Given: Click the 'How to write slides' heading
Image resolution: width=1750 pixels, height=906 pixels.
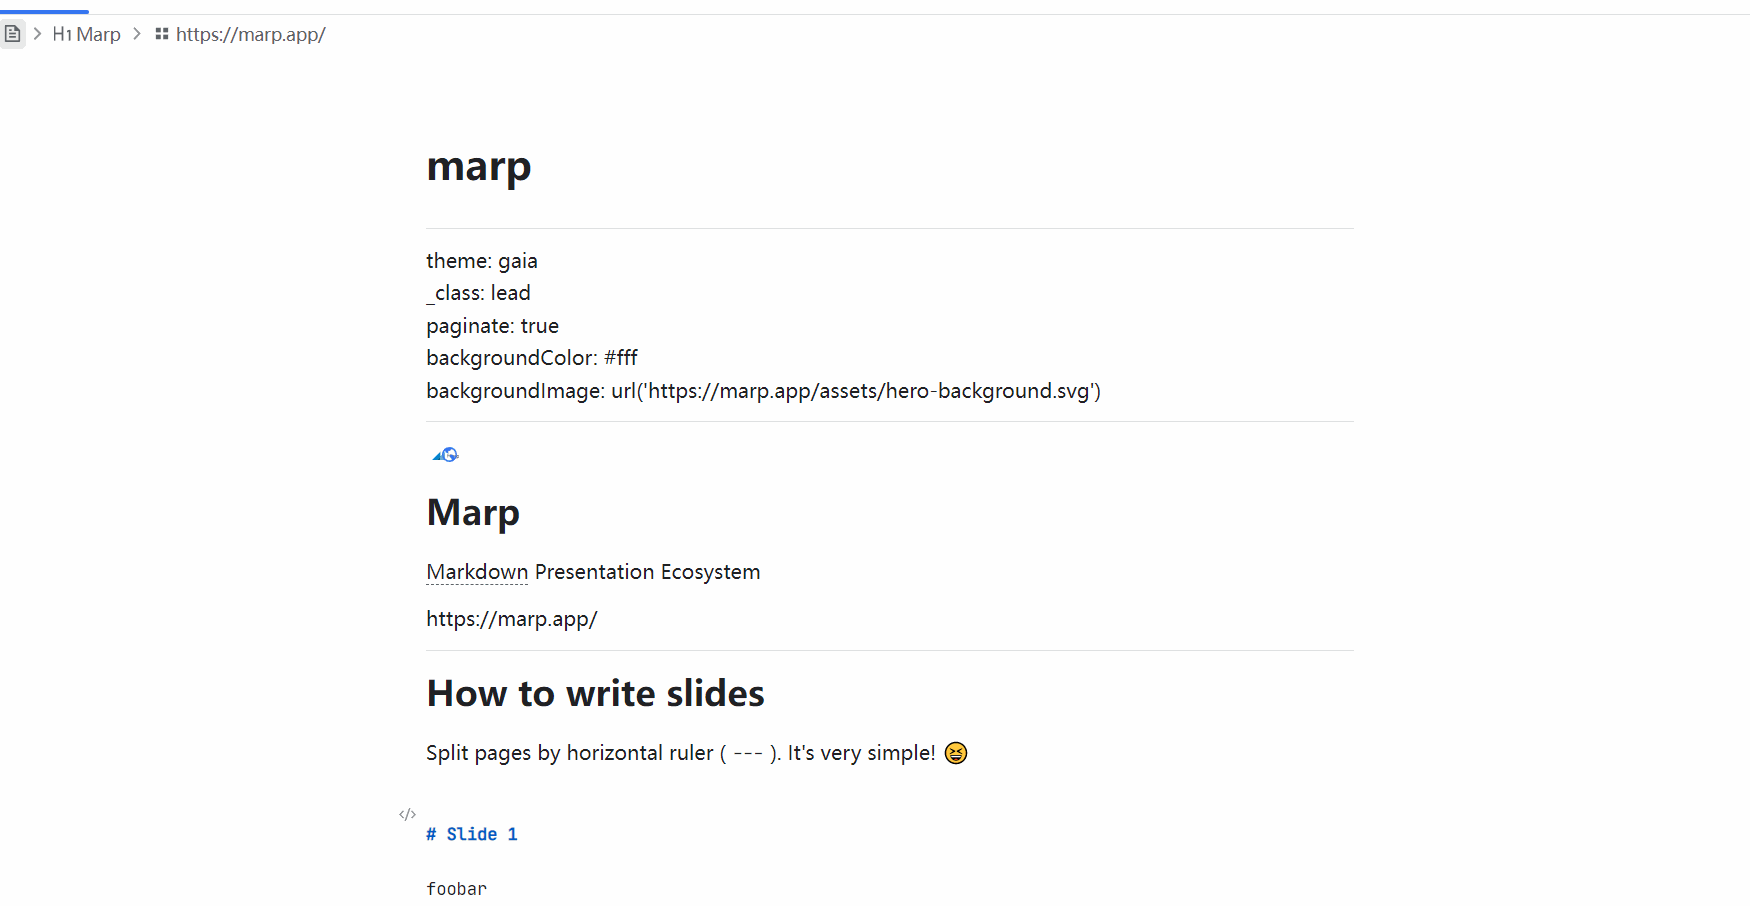Looking at the screenshot, I should point(596,694).
